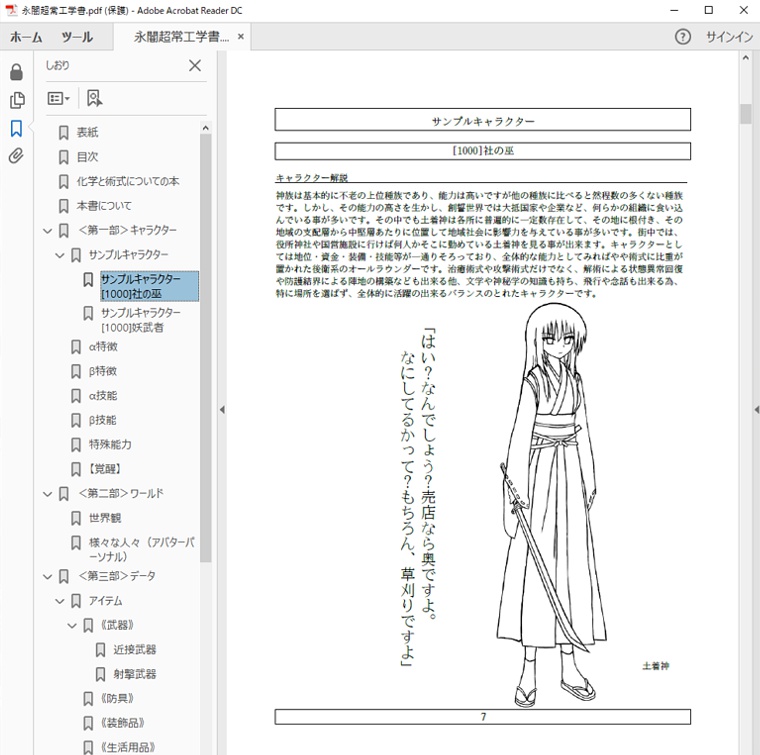760x755 pixels.
Task: Open the 目次 bookmark
Action: tap(87, 157)
